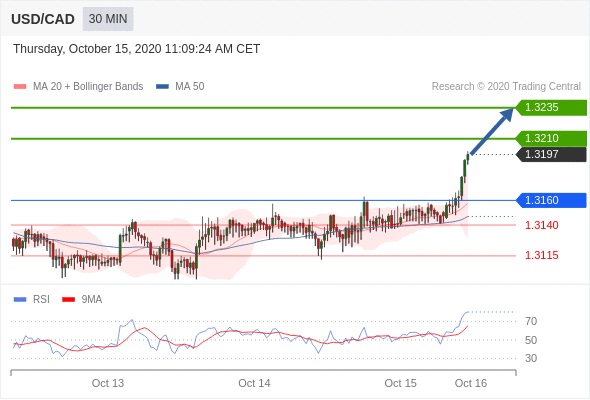Click the red 9MA legend swatch

(68, 300)
